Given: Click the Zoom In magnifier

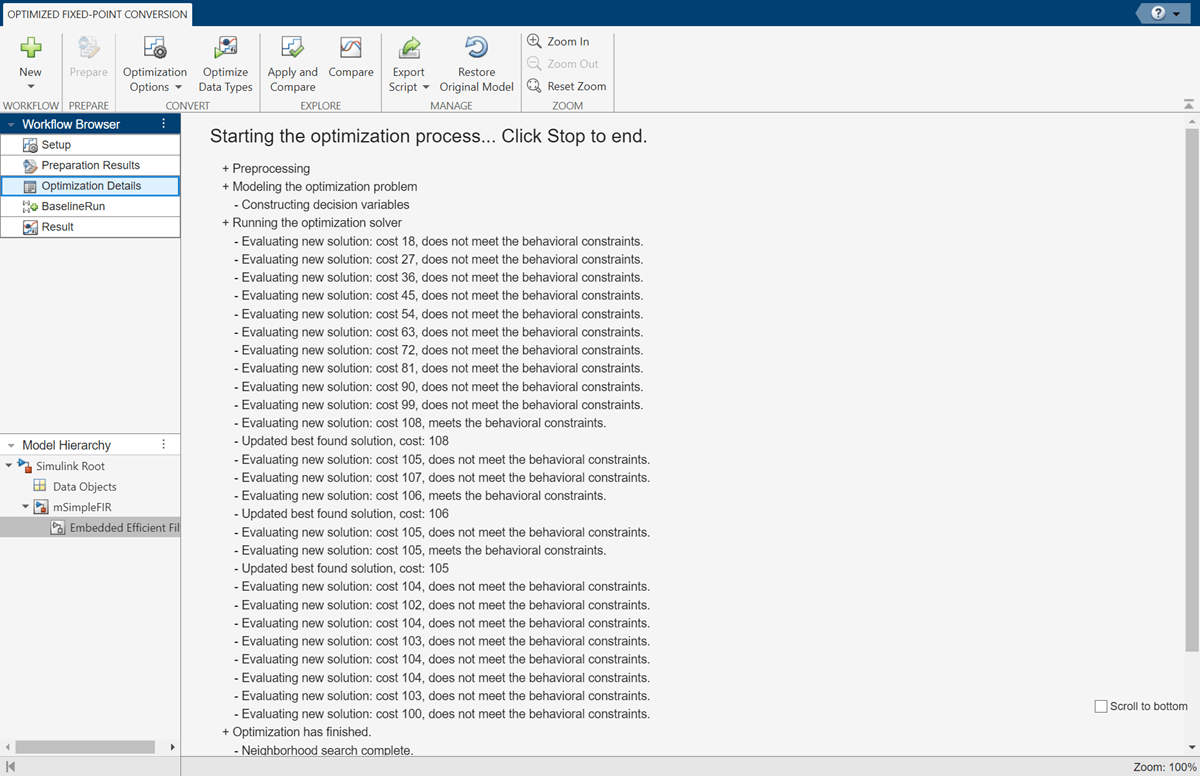Looking at the screenshot, I should tap(535, 41).
